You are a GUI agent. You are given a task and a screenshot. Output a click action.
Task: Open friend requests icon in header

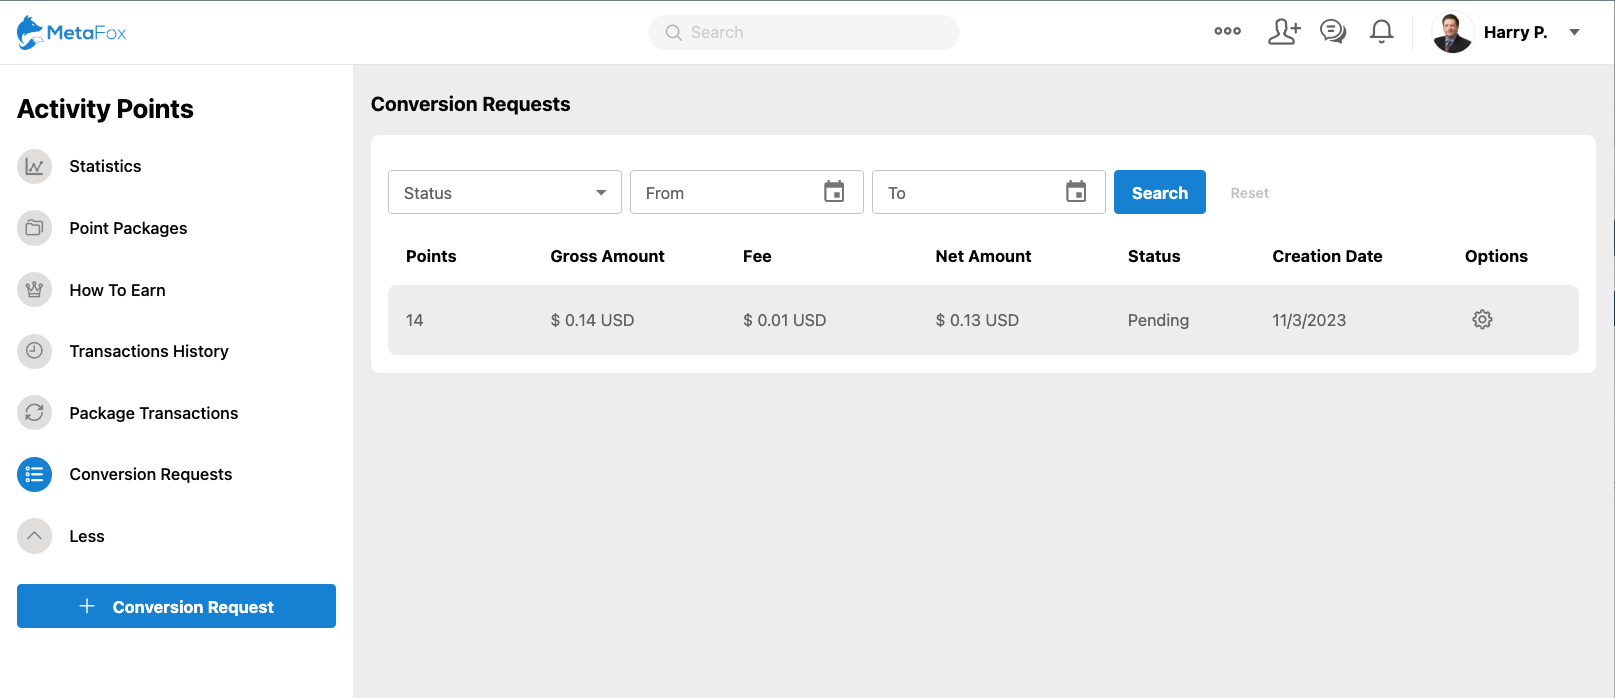point(1284,32)
